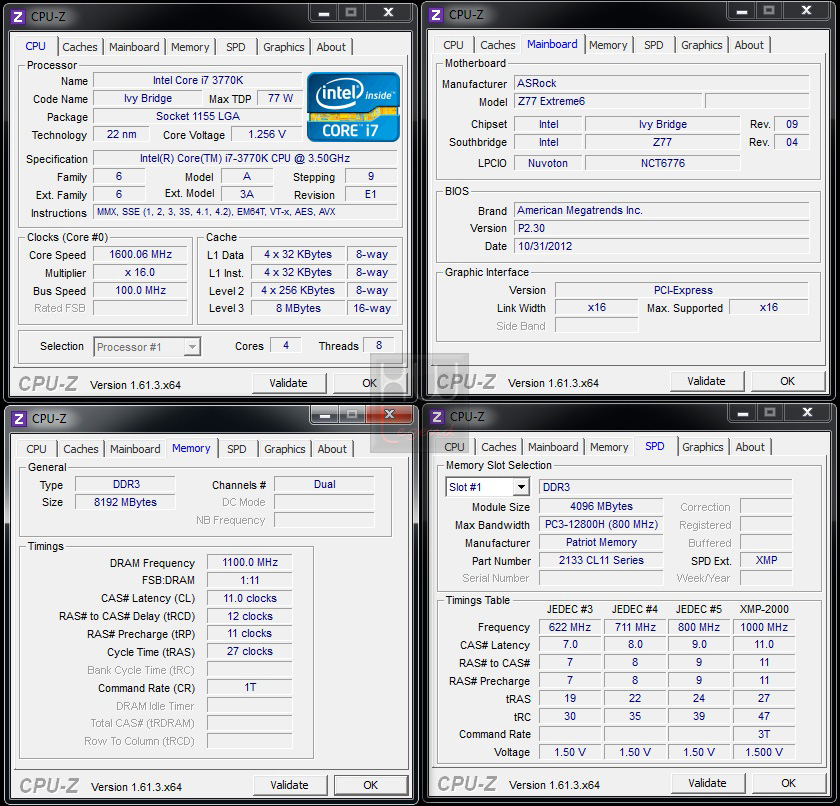Switch to SPD tab in Memory window
The width and height of the screenshot is (840, 806).
pos(236,449)
